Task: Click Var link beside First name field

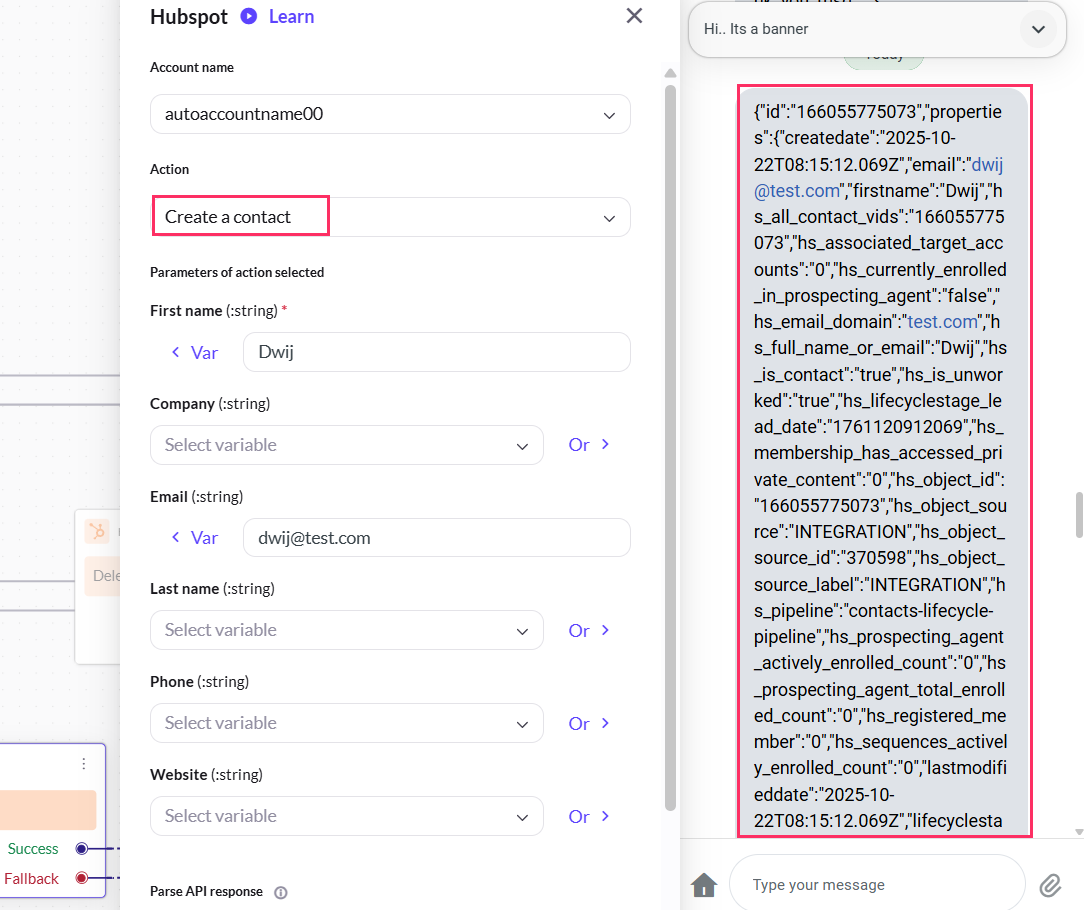Action: click(x=195, y=352)
